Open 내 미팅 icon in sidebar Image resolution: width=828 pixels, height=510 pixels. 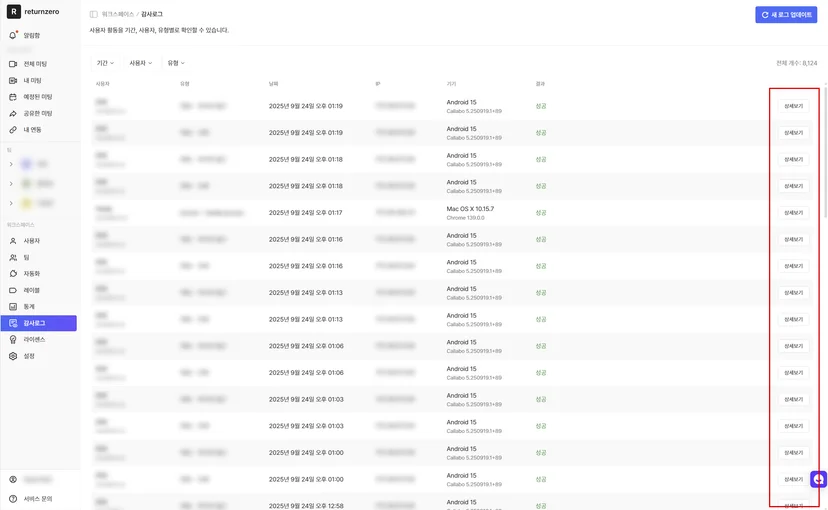(13, 80)
